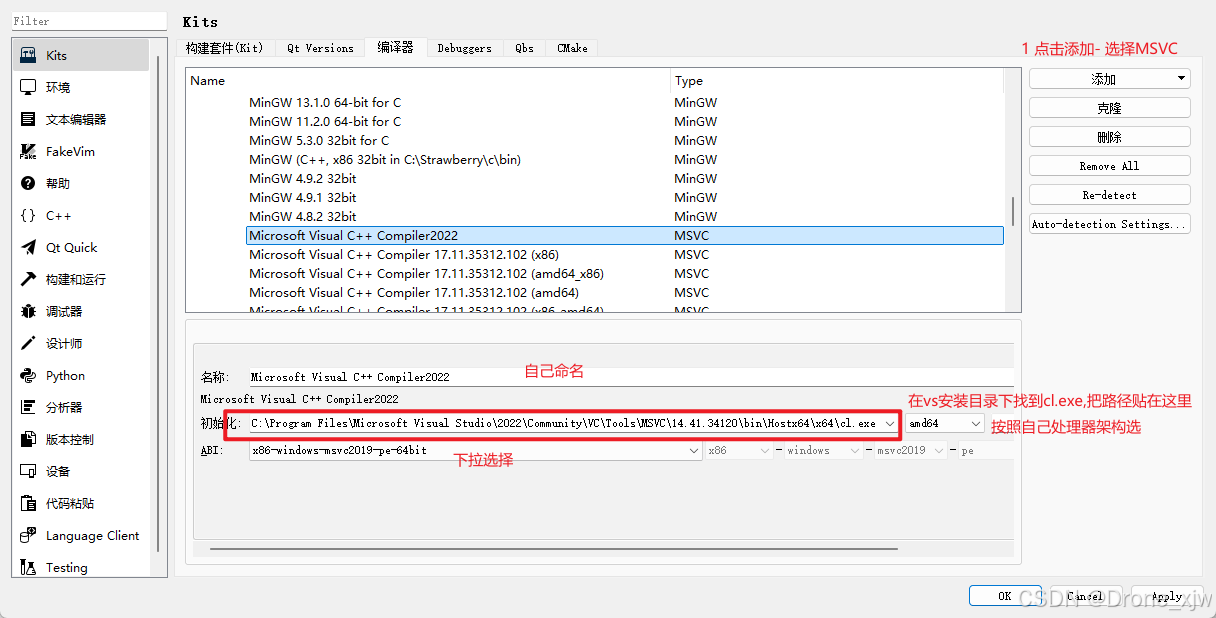Click the Re-detect button

pyautogui.click(x=1109, y=195)
